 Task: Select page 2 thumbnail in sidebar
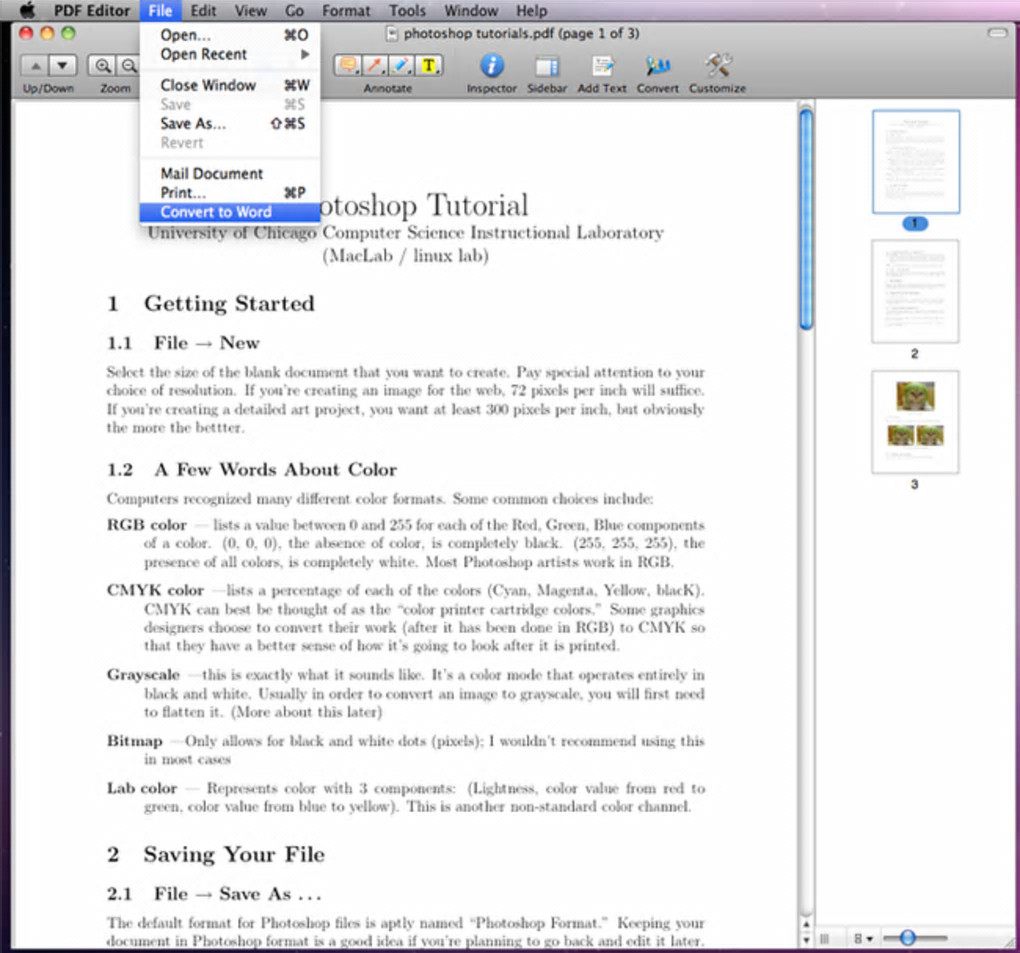point(915,291)
